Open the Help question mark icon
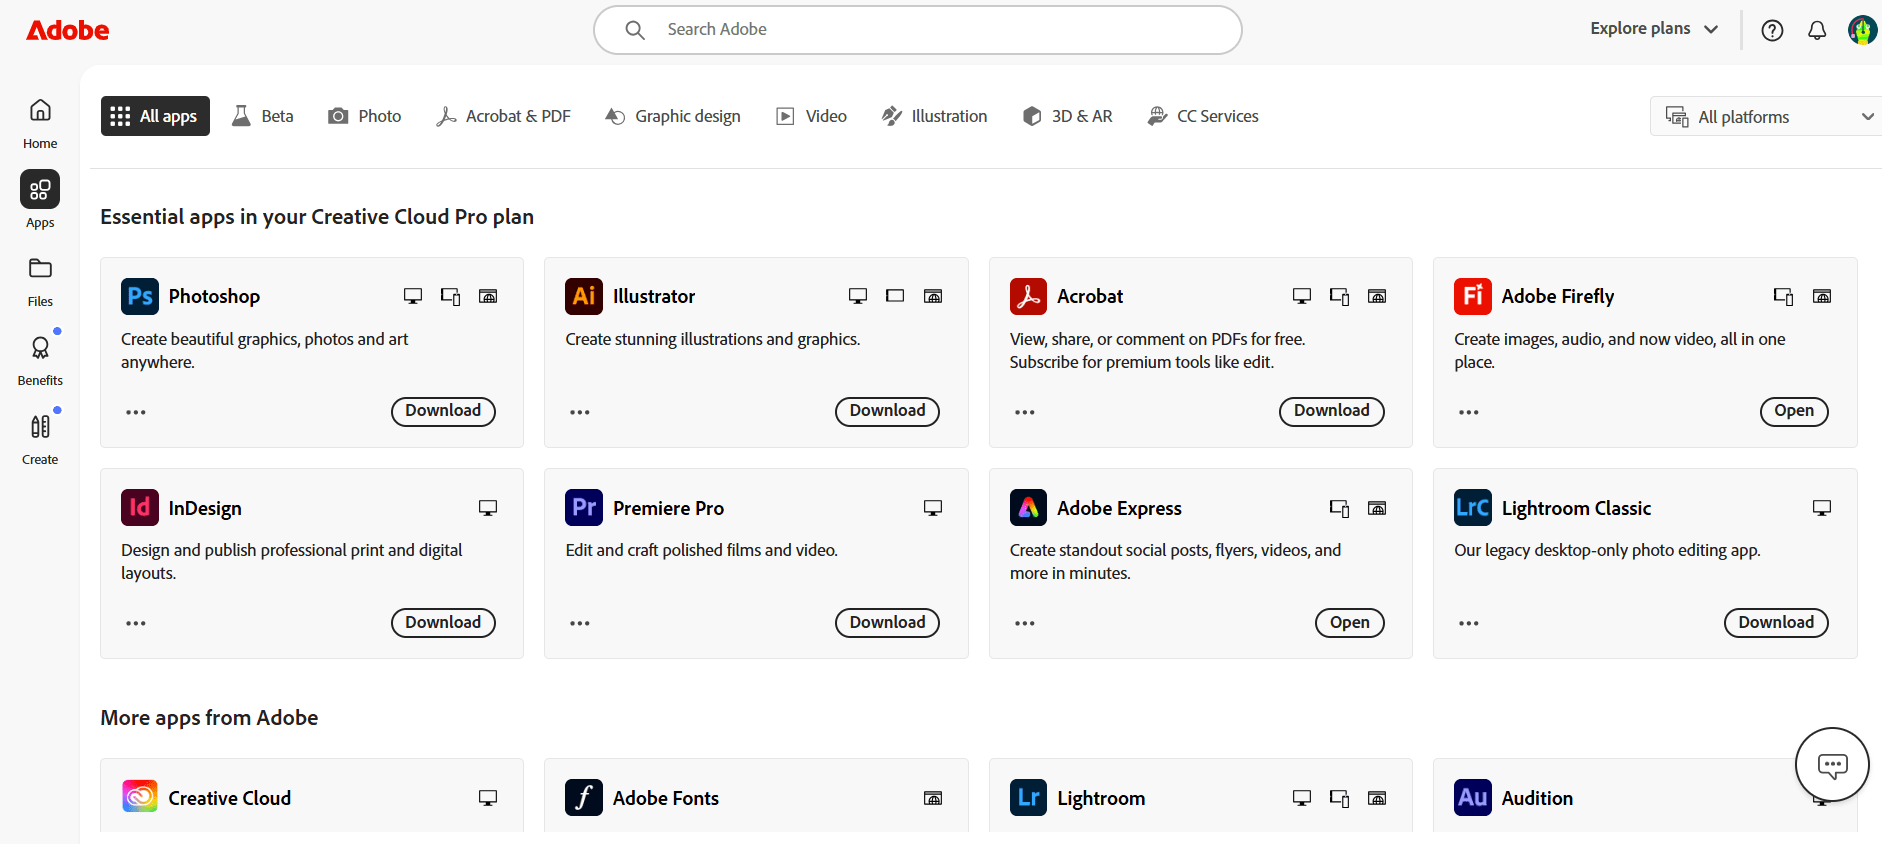 [1772, 30]
